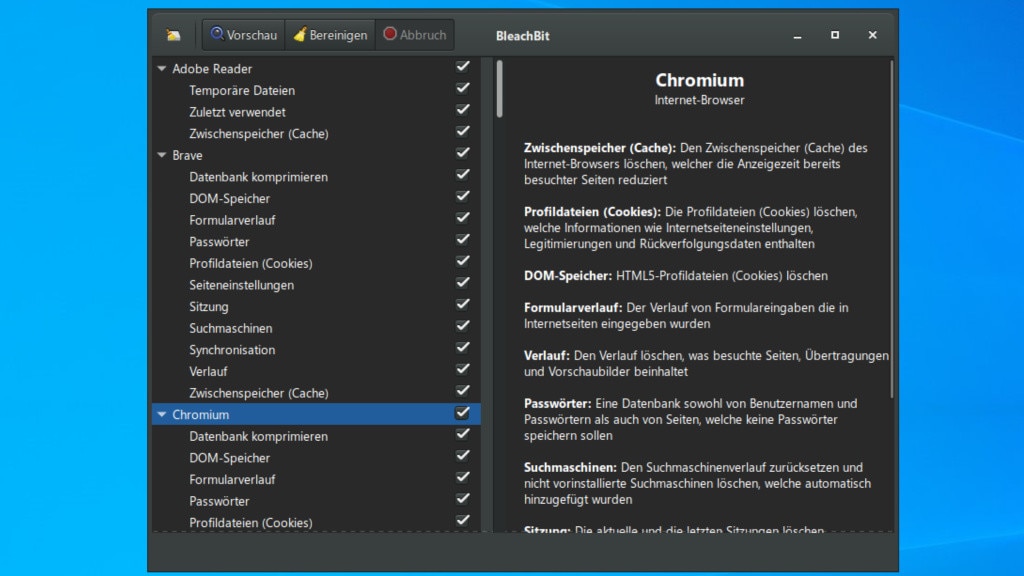Select Sitzung under Brave
Viewport: 1024px width, 576px height.
click(x=316, y=306)
